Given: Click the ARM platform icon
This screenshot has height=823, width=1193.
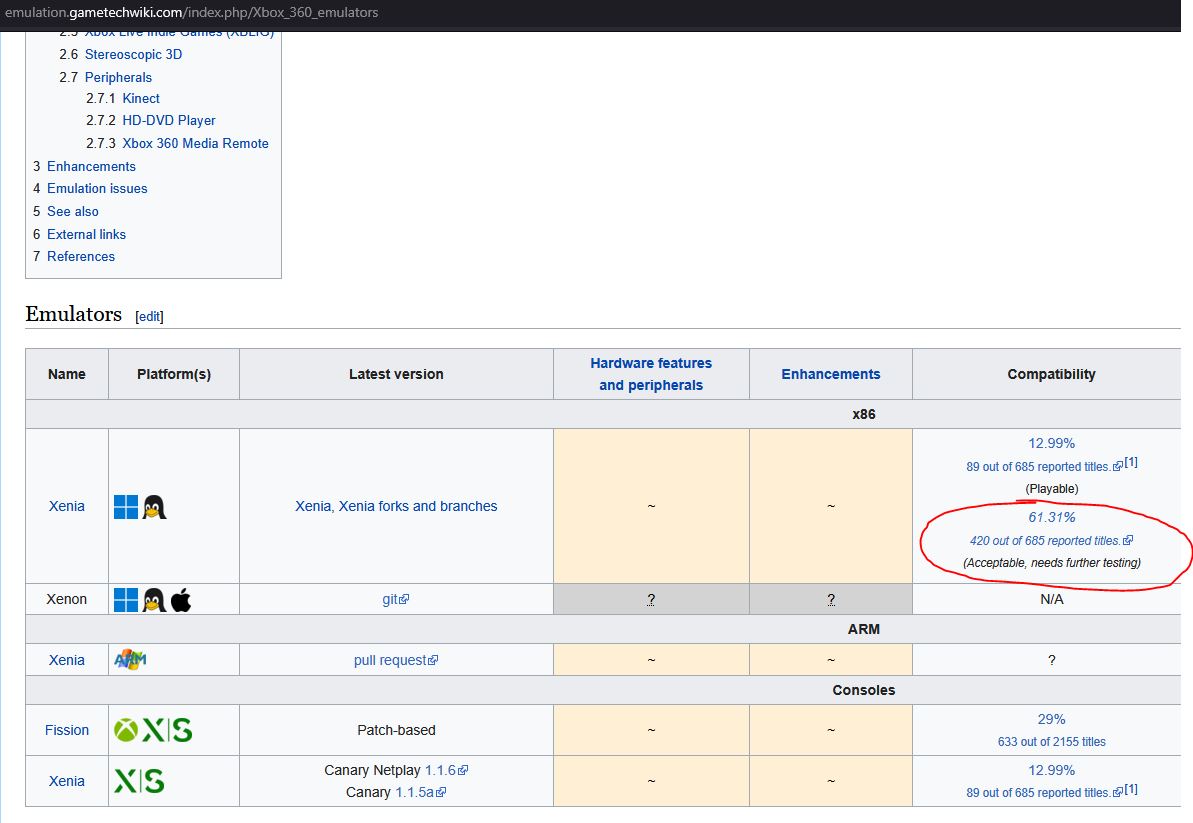Looking at the screenshot, I should (x=130, y=659).
